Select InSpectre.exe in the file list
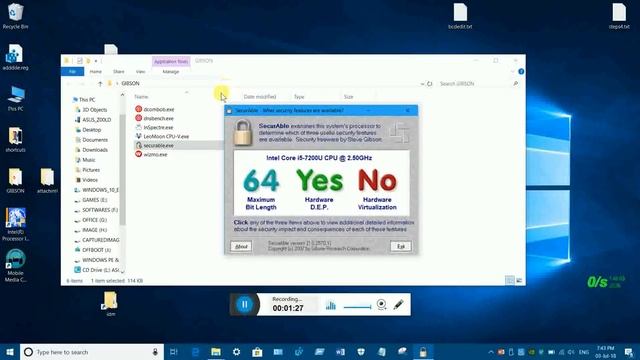 pos(154,127)
